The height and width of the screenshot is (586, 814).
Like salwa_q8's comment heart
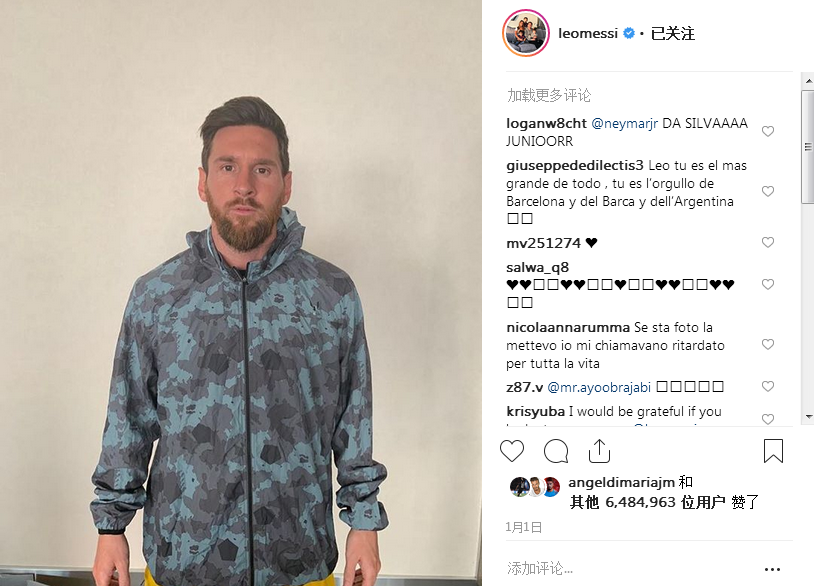768,284
